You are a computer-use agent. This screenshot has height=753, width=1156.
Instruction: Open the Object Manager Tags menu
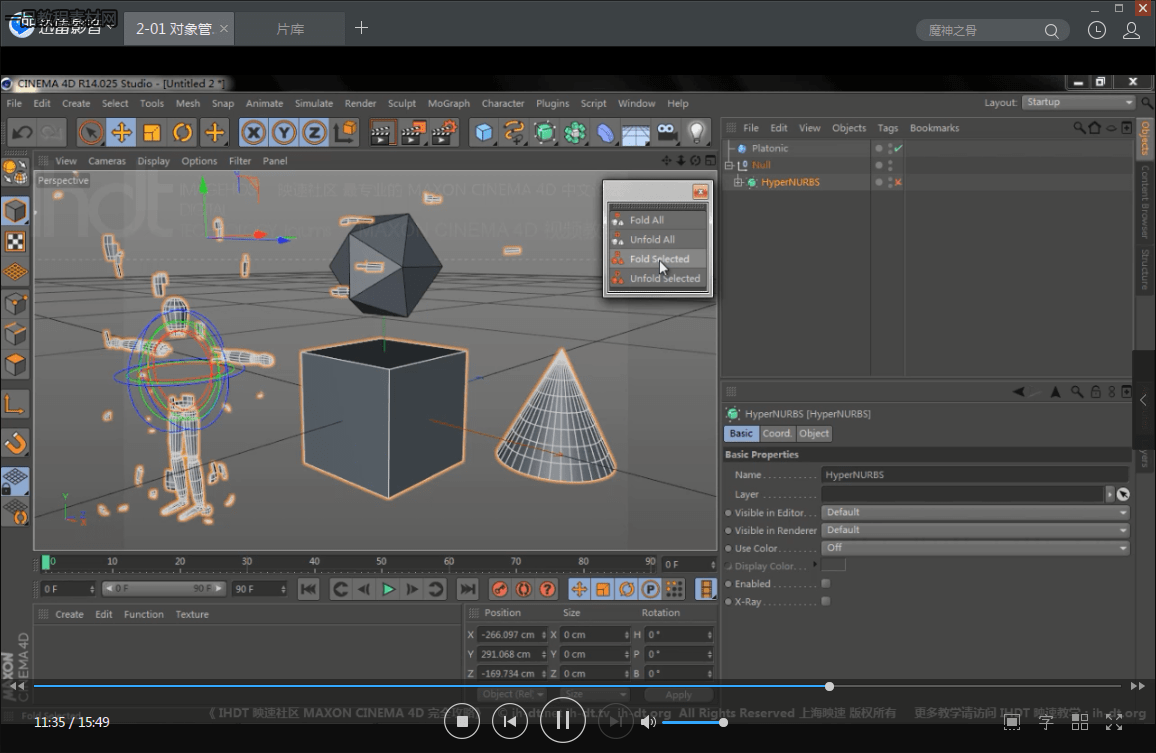[x=888, y=128]
